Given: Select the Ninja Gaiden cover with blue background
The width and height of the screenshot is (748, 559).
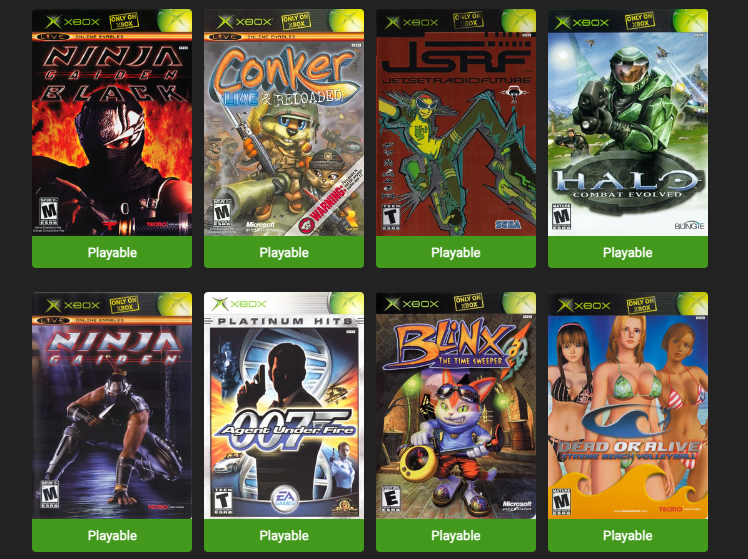Looking at the screenshot, I should pyautogui.click(x=112, y=405).
